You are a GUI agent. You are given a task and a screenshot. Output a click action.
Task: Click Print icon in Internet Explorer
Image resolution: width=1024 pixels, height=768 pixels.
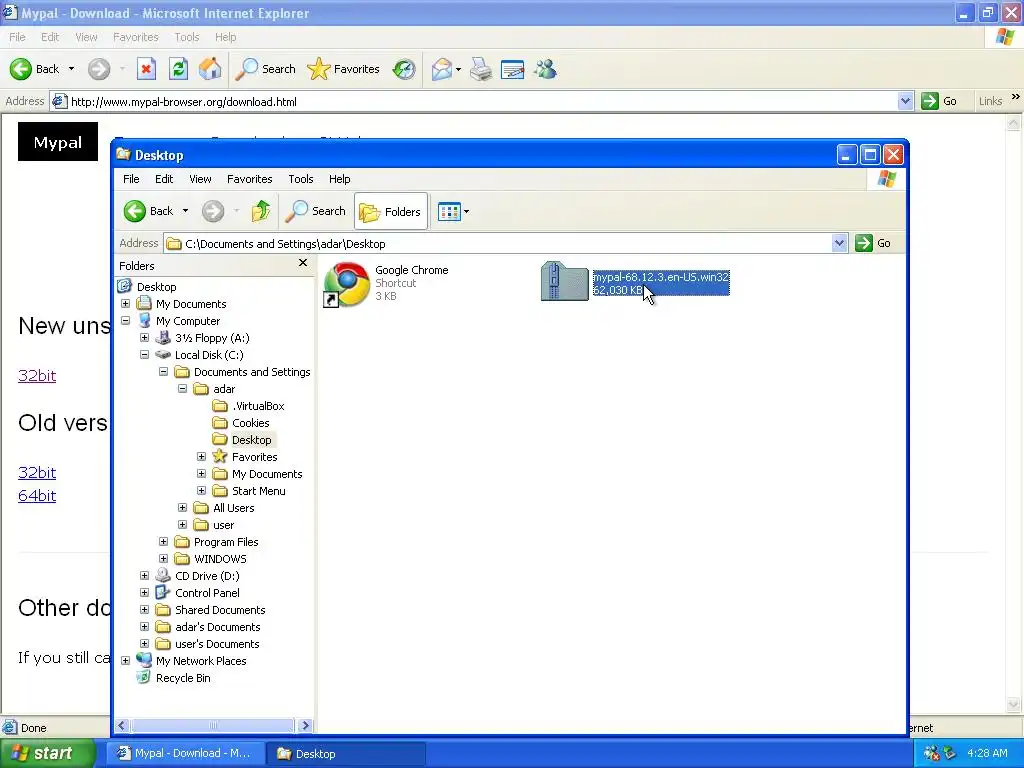(481, 69)
